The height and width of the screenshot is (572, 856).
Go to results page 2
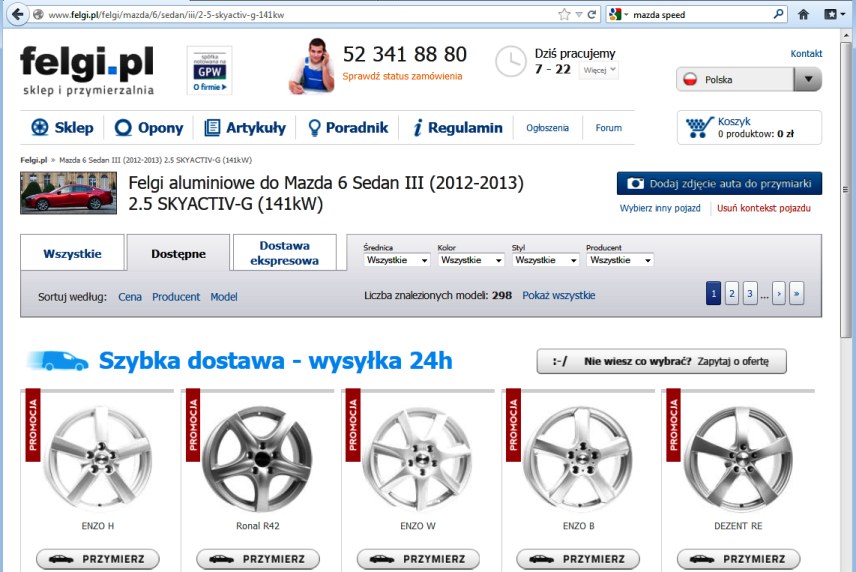pos(732,293)
